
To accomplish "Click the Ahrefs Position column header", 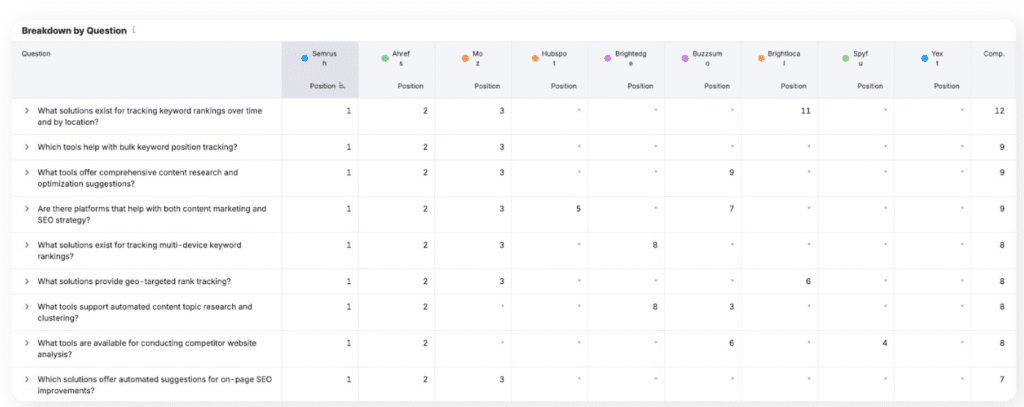I will tap(410, 86).
